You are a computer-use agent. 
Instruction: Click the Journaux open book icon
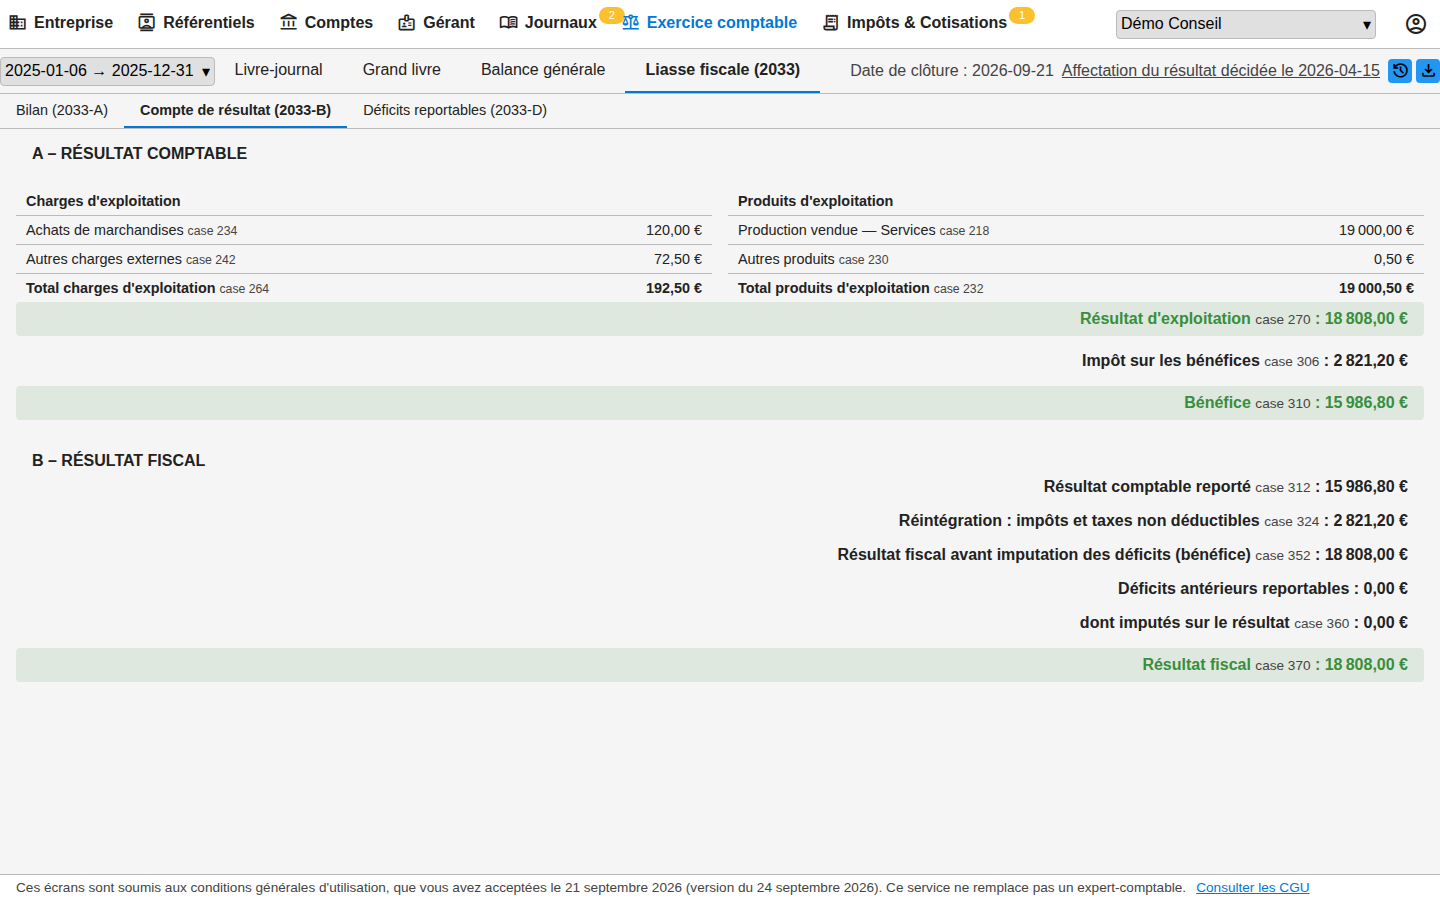click(x=509, y=22)
